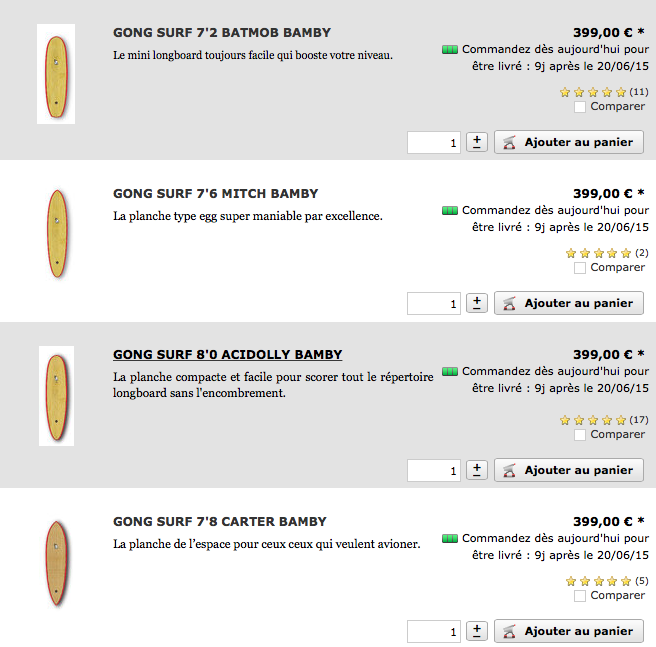Screen dimensions: 656x647
Task: Tick the Comparer checkbox for 7'2 Batmob Bamby
Action: tap(579, 107)
